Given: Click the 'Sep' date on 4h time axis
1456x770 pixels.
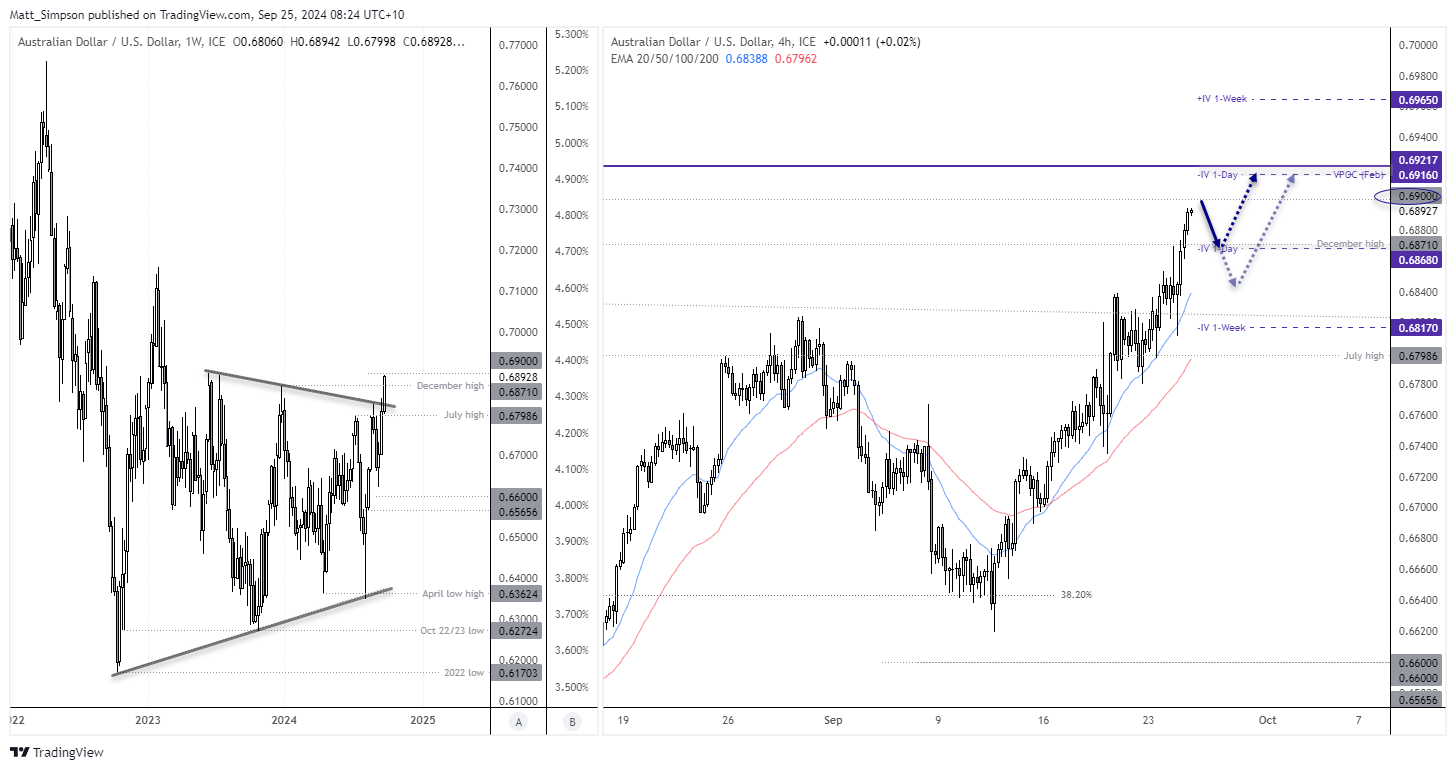Looking at the screenshot, I should point(834,720).
